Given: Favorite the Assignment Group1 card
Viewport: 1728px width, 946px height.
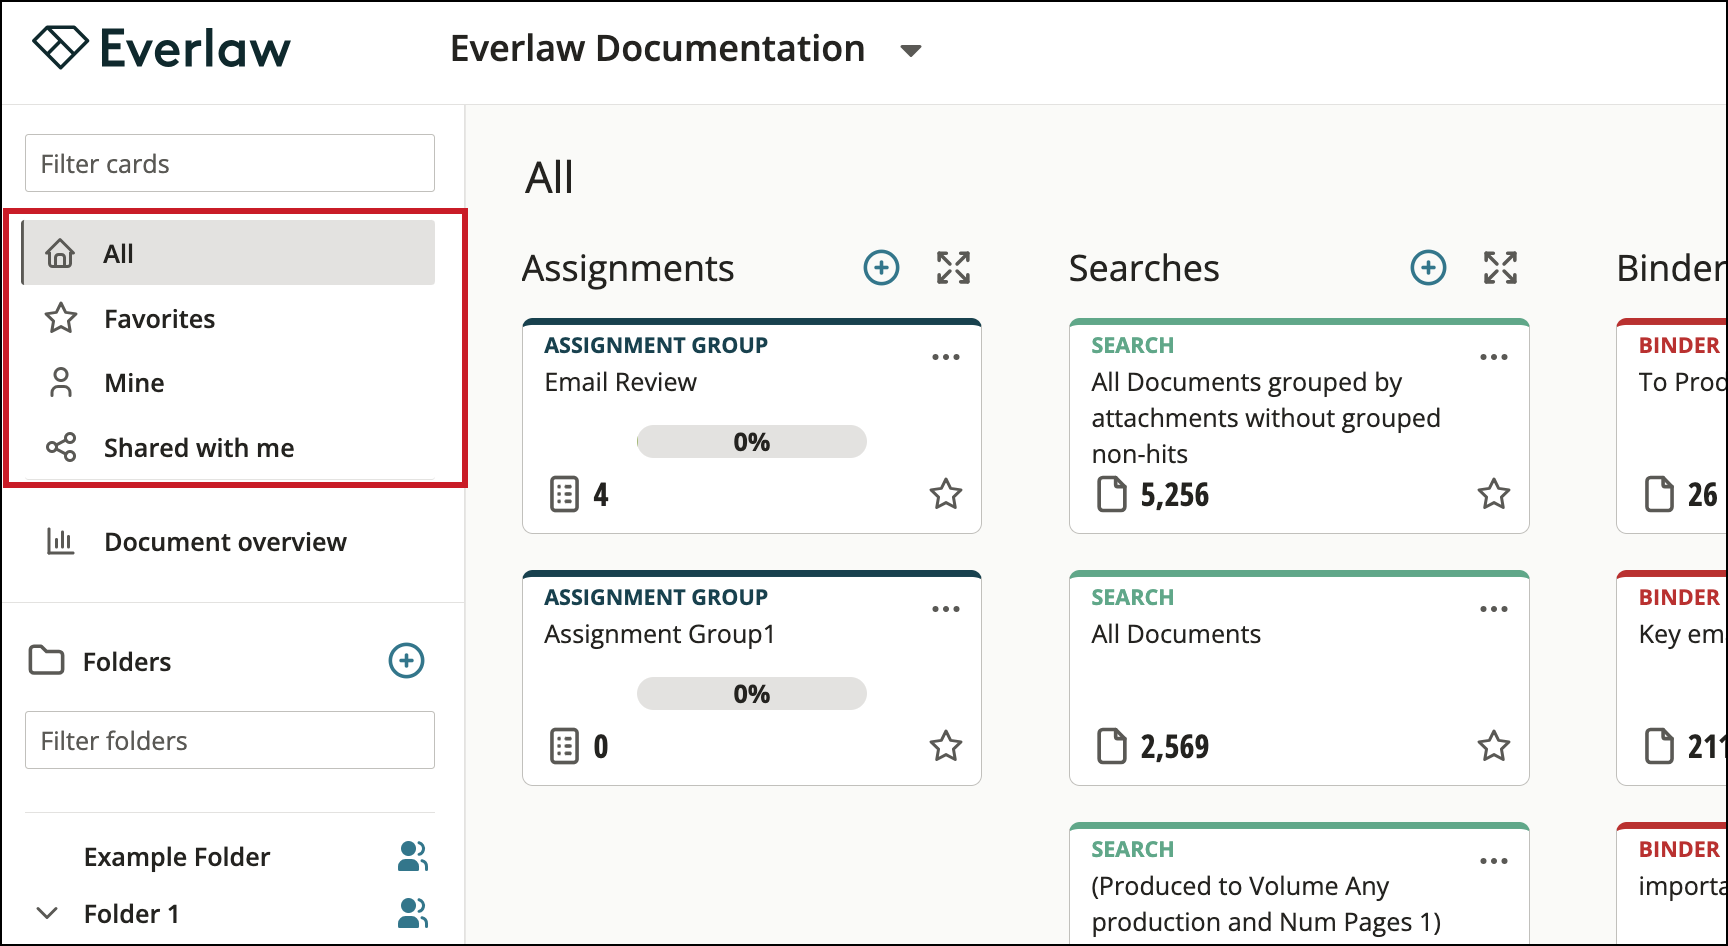Looking at the screenshot, I should click(x=946, y=746).
